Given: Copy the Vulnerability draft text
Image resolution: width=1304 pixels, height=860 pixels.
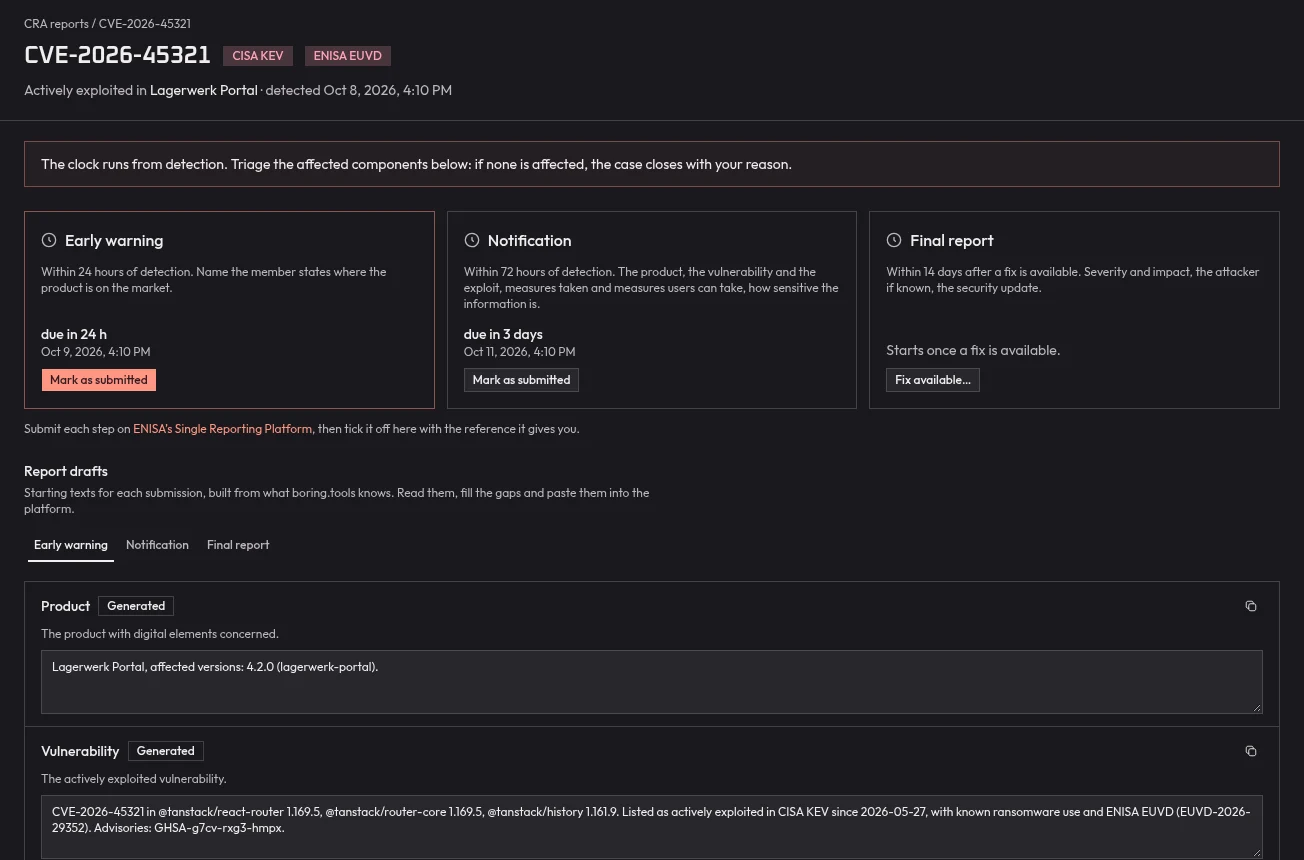Looking at the screenshot, I should (x=1250, y=751).
